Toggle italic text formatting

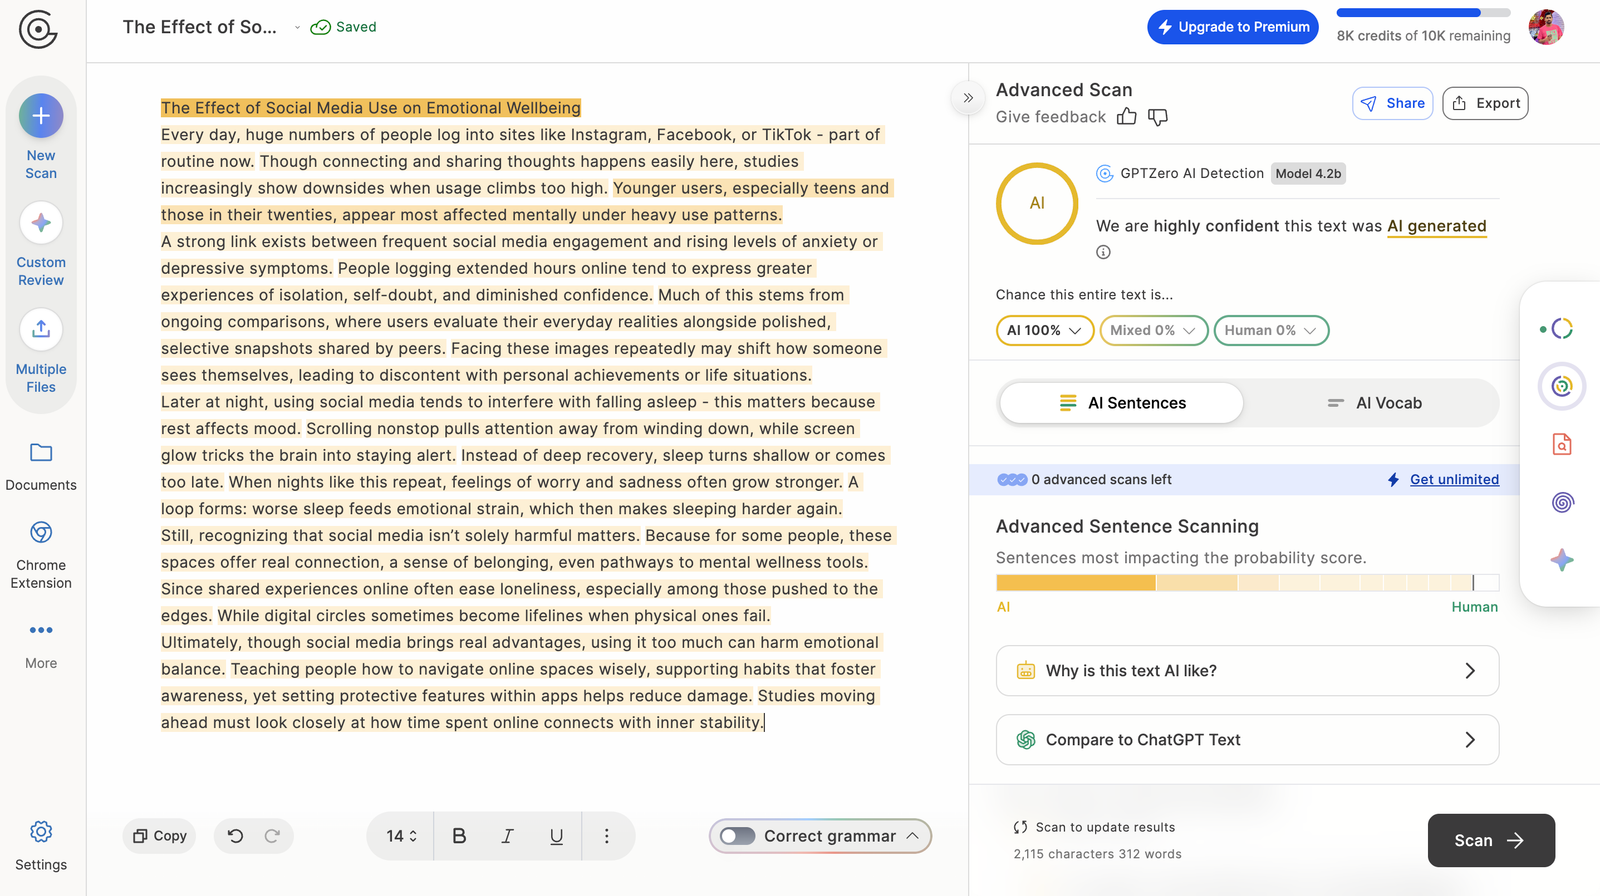507,836
